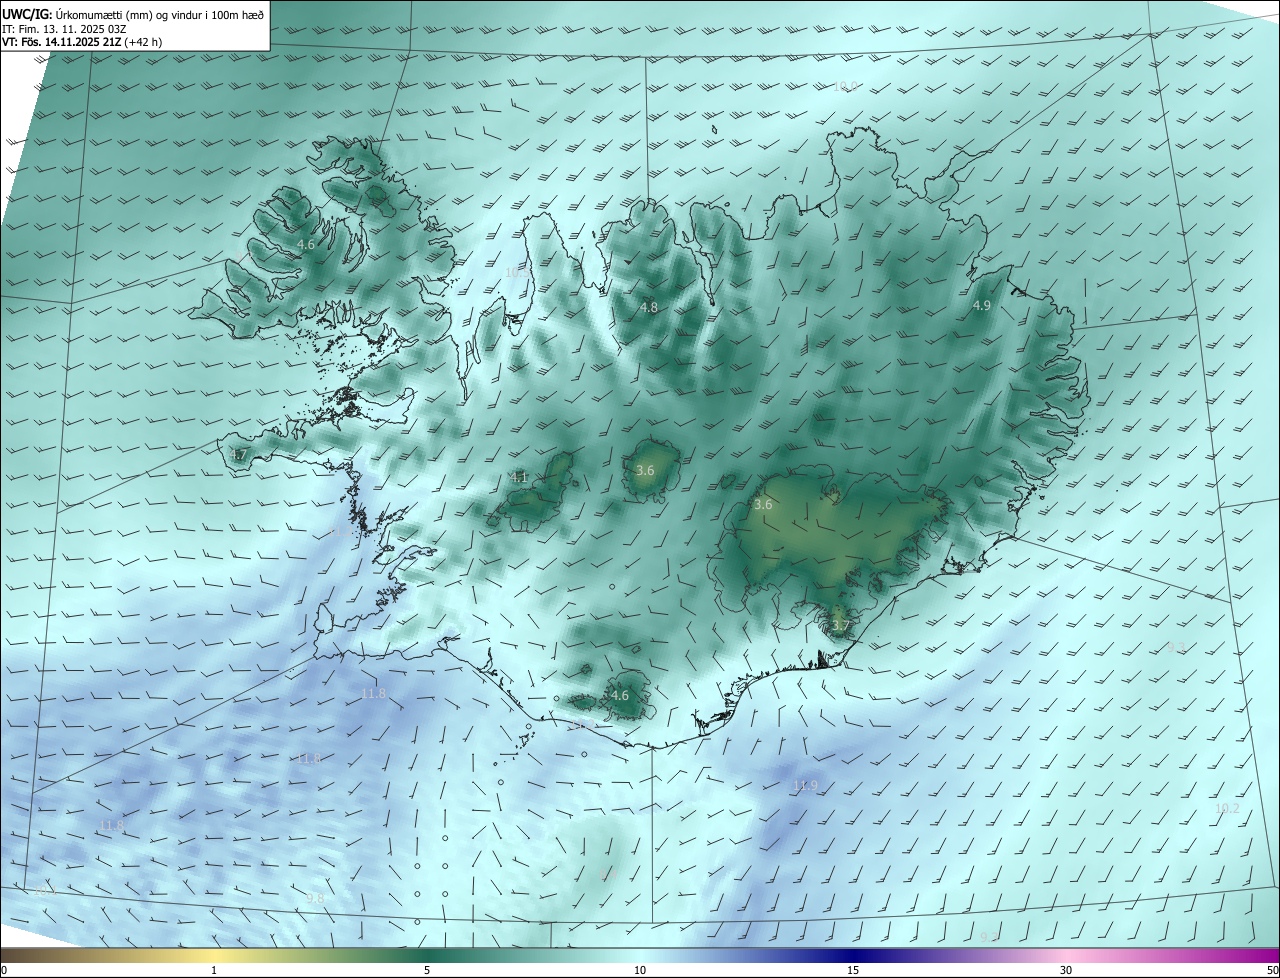Click the colour scale tick label 50
The image size is (1280, 978).
click(x=1272, y=970)
